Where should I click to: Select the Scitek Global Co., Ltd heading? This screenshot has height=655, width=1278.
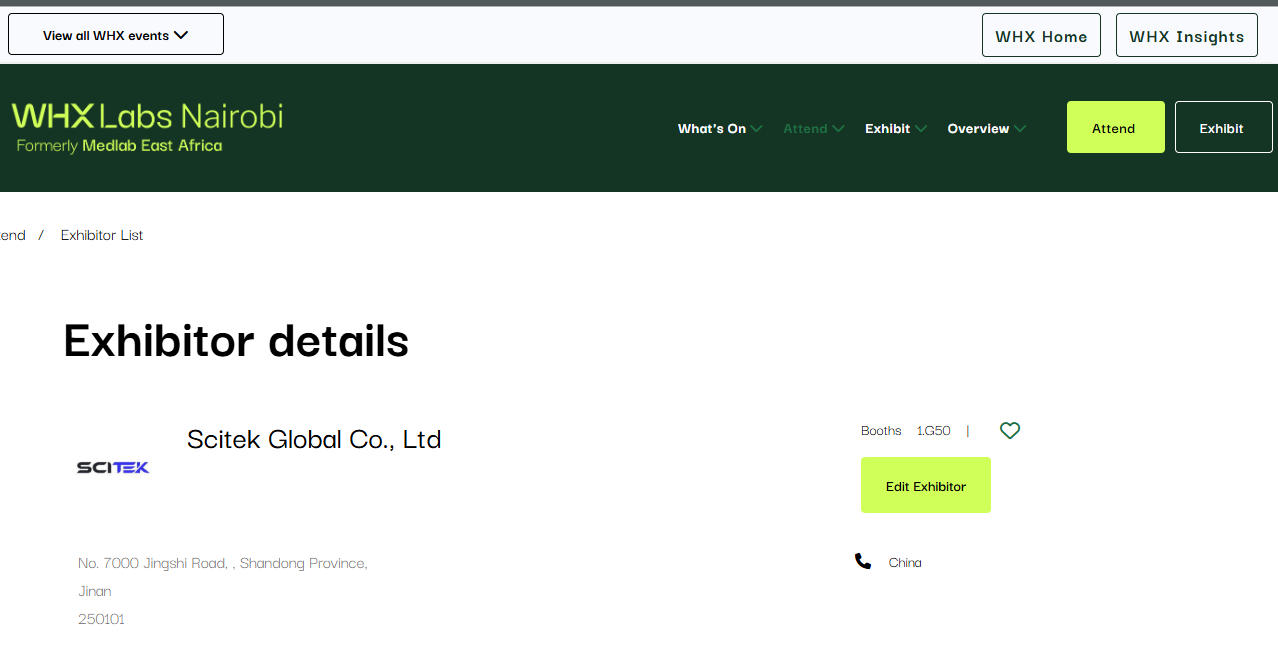[314, 439]
